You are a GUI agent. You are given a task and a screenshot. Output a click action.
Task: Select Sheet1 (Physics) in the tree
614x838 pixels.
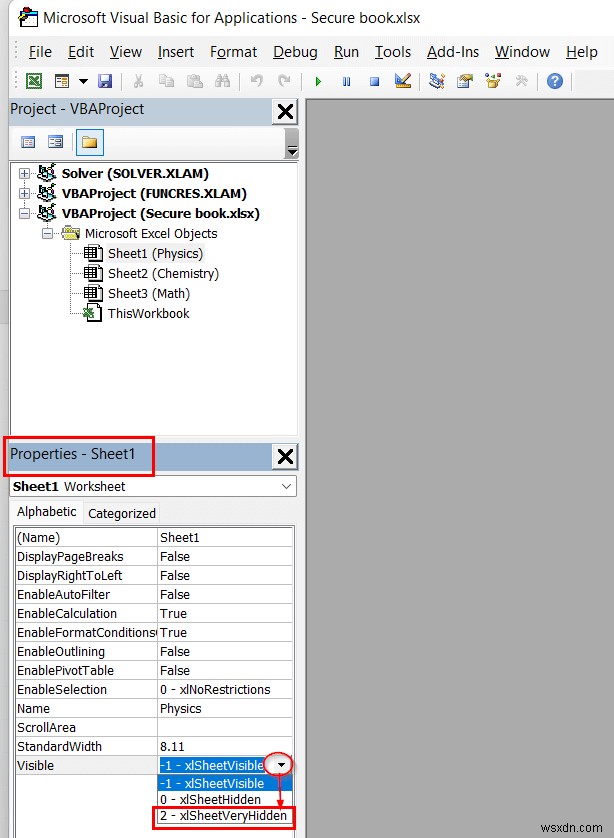155,253
